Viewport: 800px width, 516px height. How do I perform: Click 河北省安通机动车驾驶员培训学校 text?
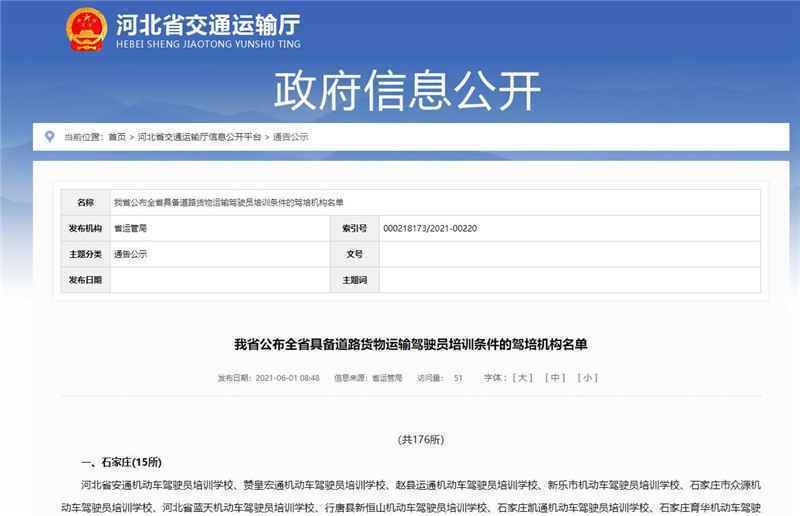157,485
